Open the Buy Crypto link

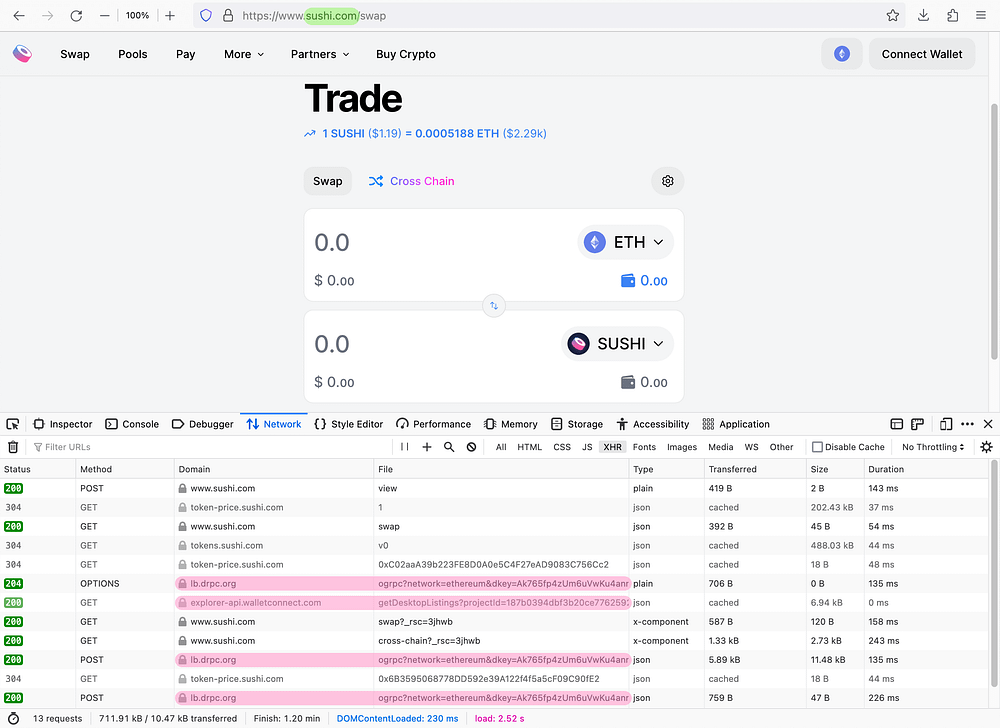pos(406,54)
